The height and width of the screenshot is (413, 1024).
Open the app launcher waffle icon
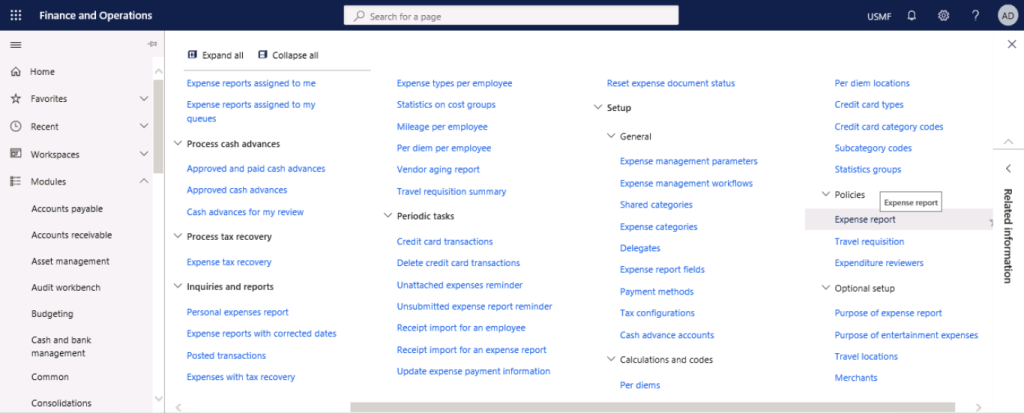pyautogui.click(x=15, y=15)
